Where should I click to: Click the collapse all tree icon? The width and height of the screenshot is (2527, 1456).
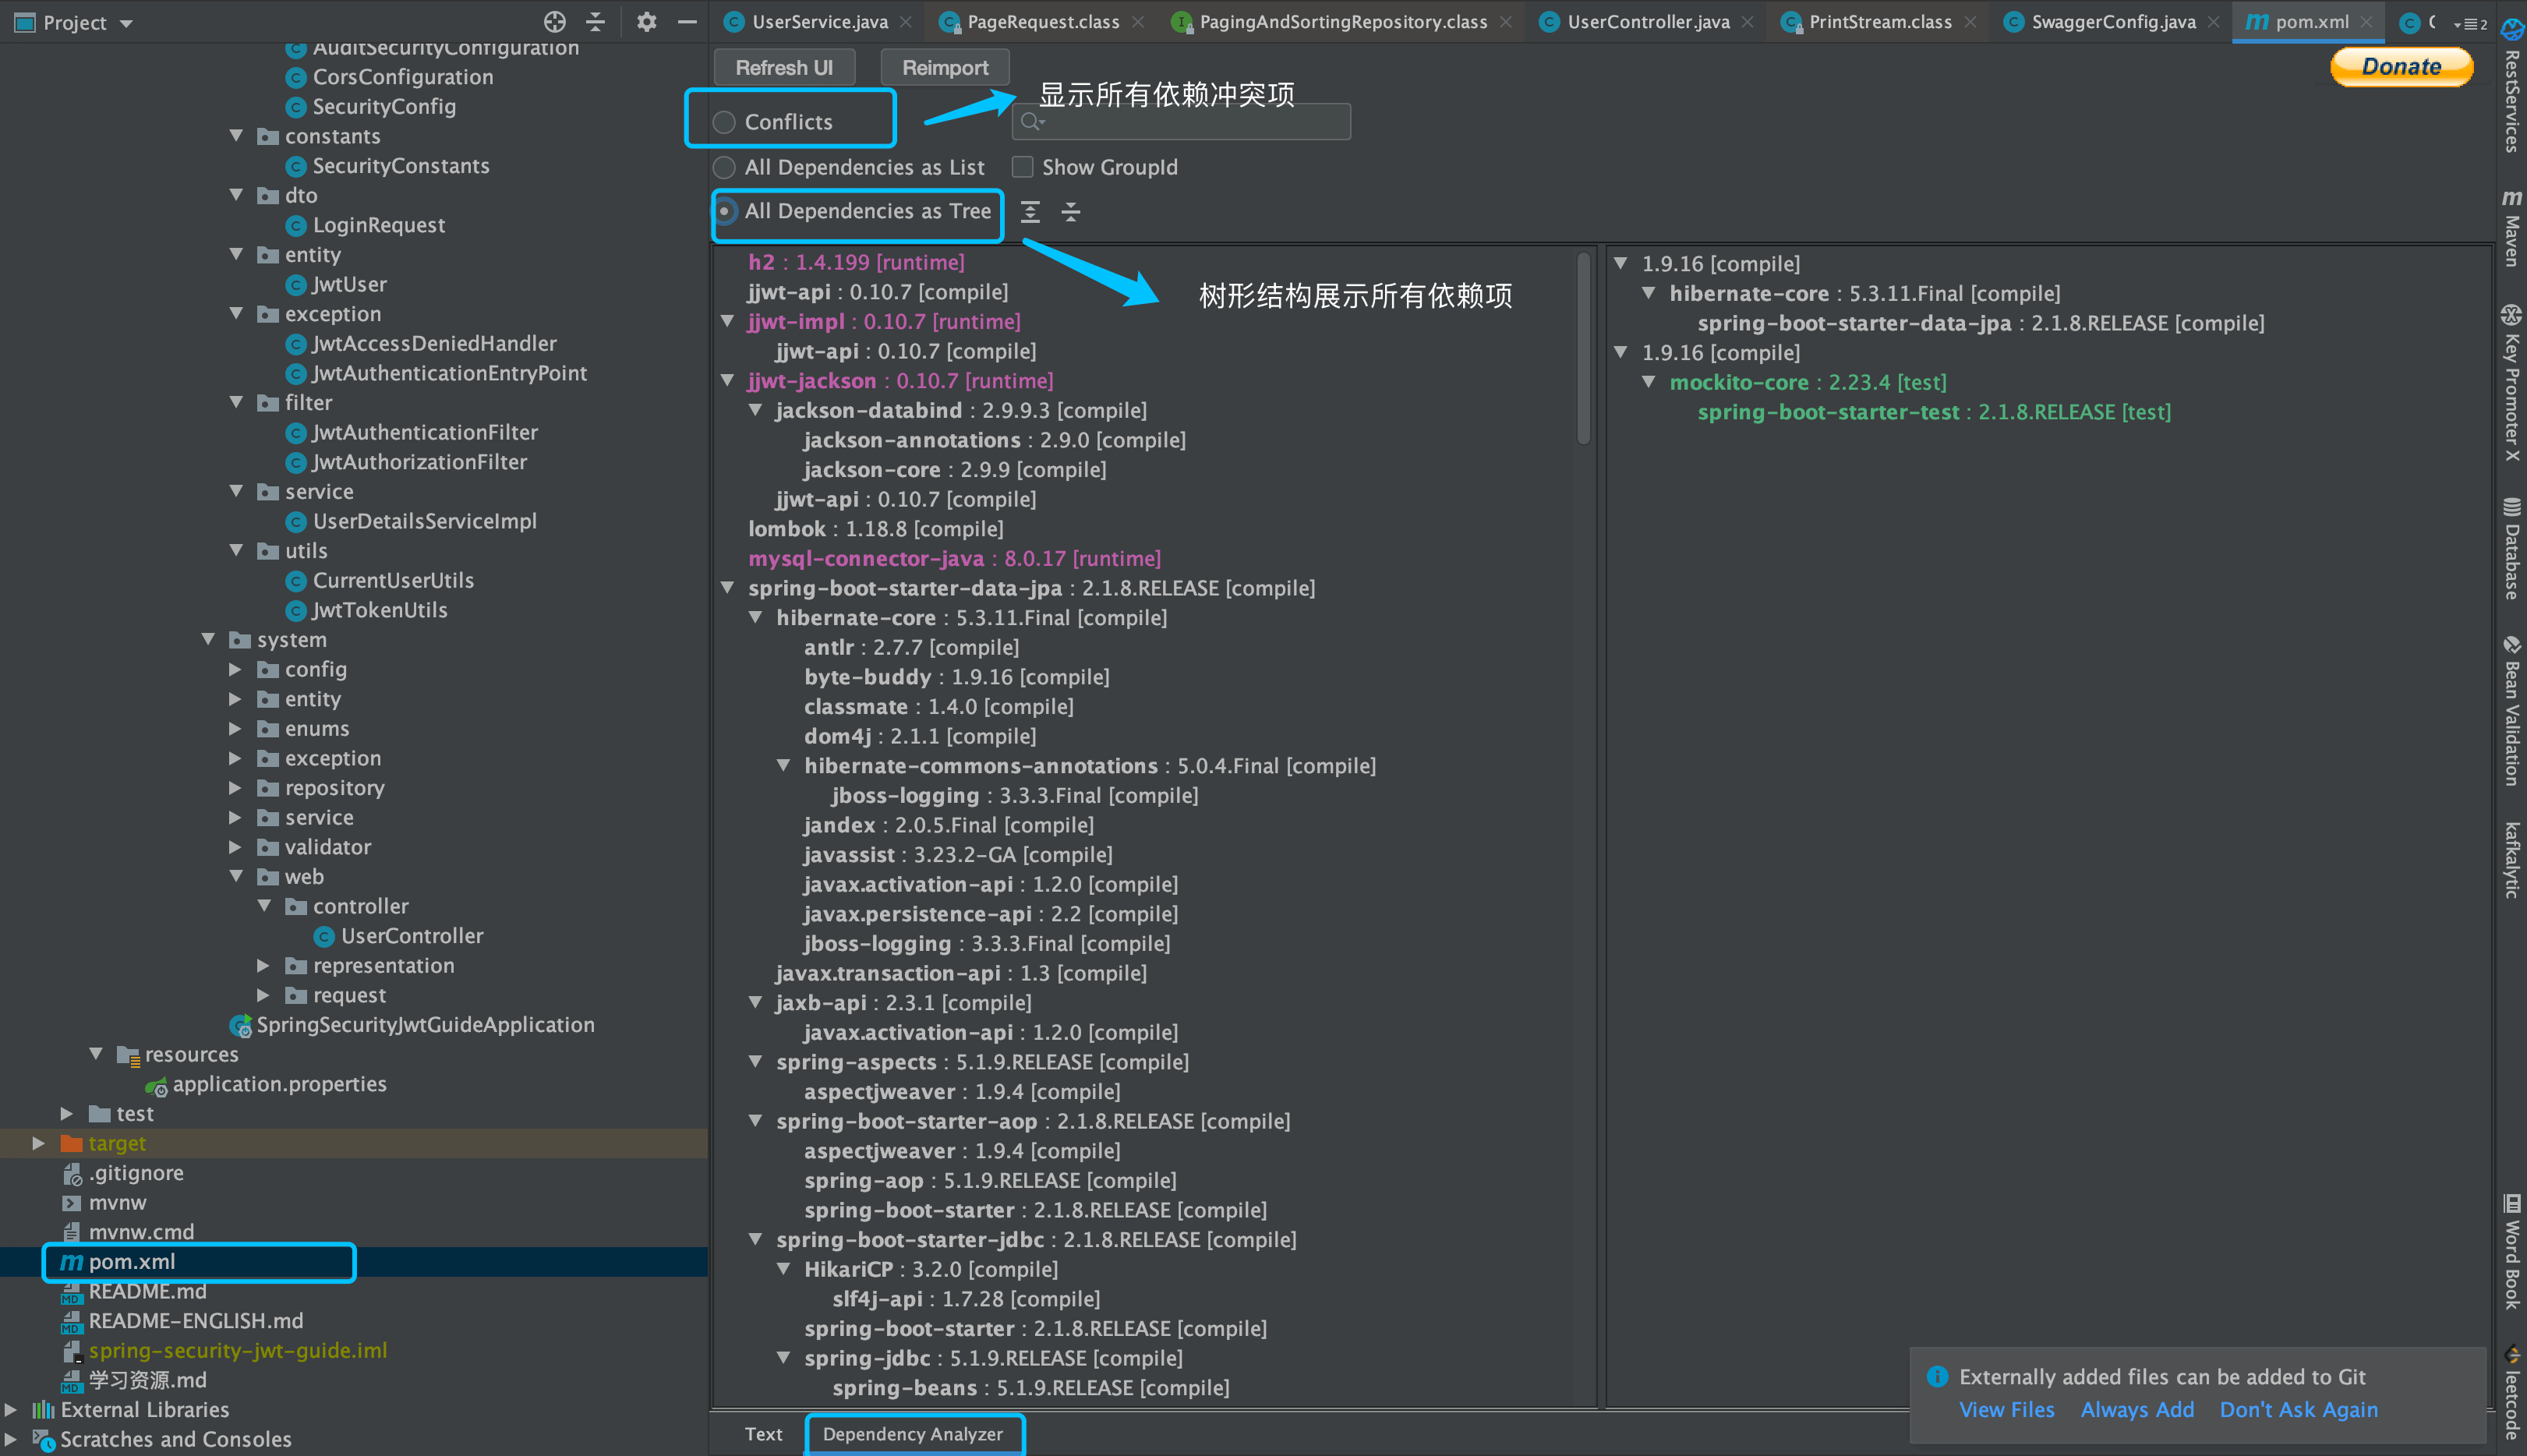tap(1071, 212)
